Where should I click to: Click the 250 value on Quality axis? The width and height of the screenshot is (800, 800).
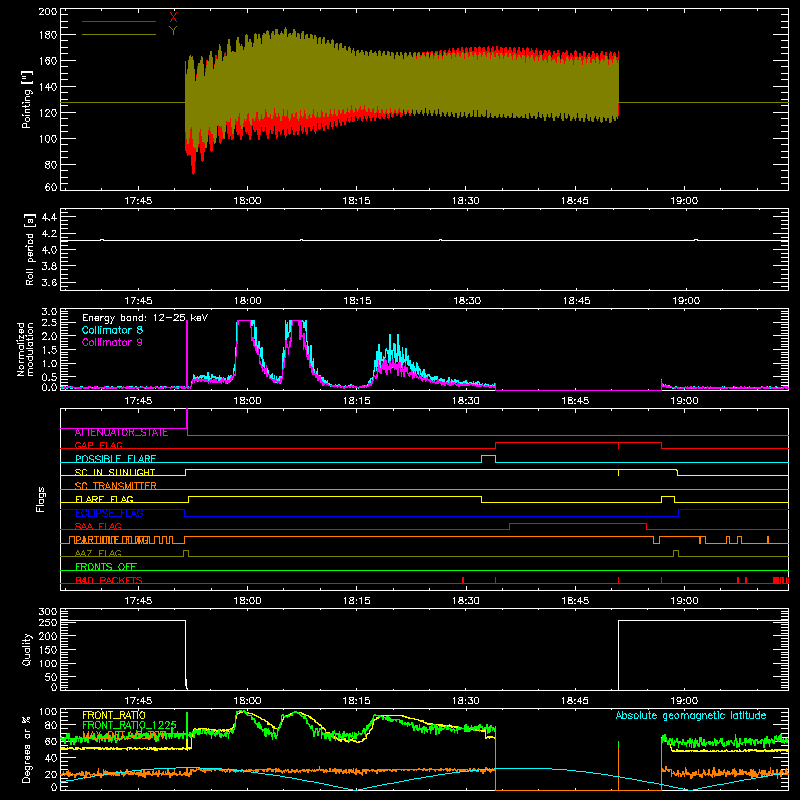tap(48, 622)
